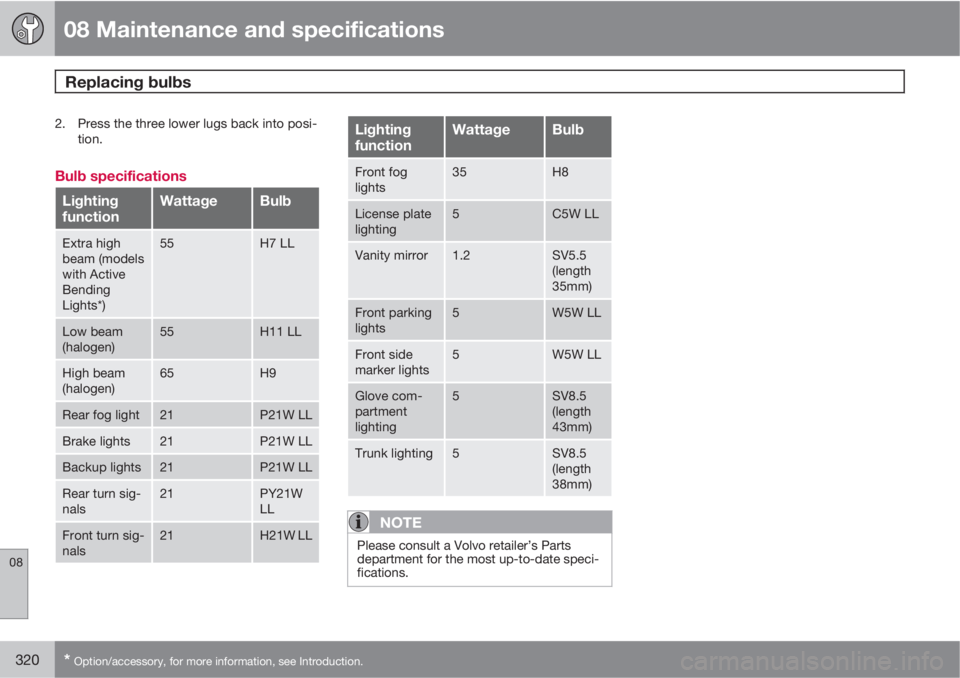
Task: Click the 'Front parking lights' cell
Action: tap(396, 320)
